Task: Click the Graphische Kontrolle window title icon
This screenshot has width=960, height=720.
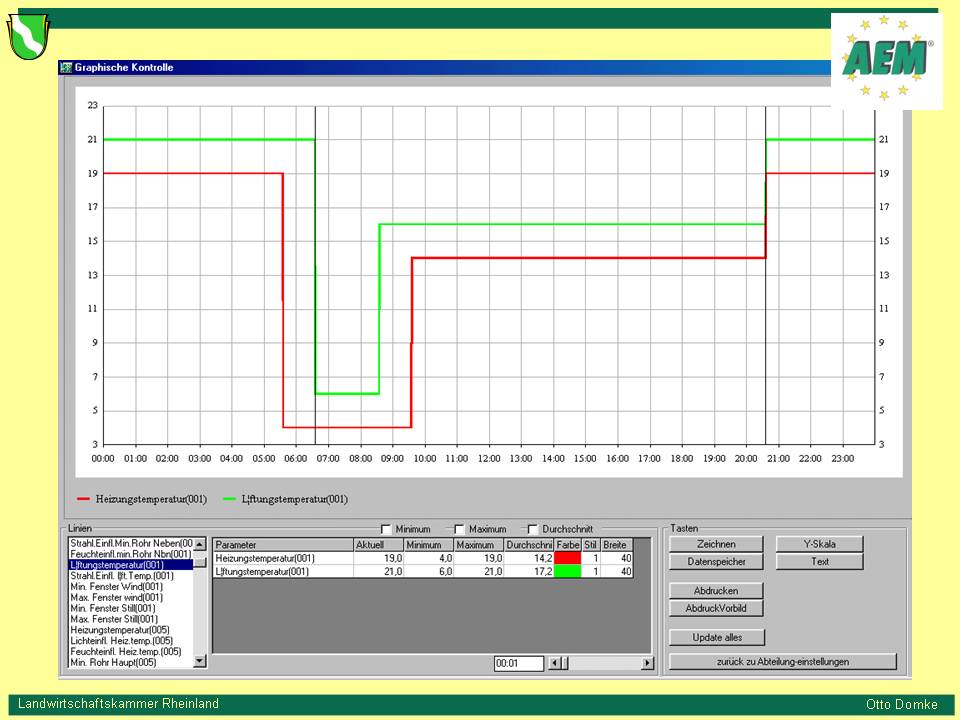Action: coord(67,68)
